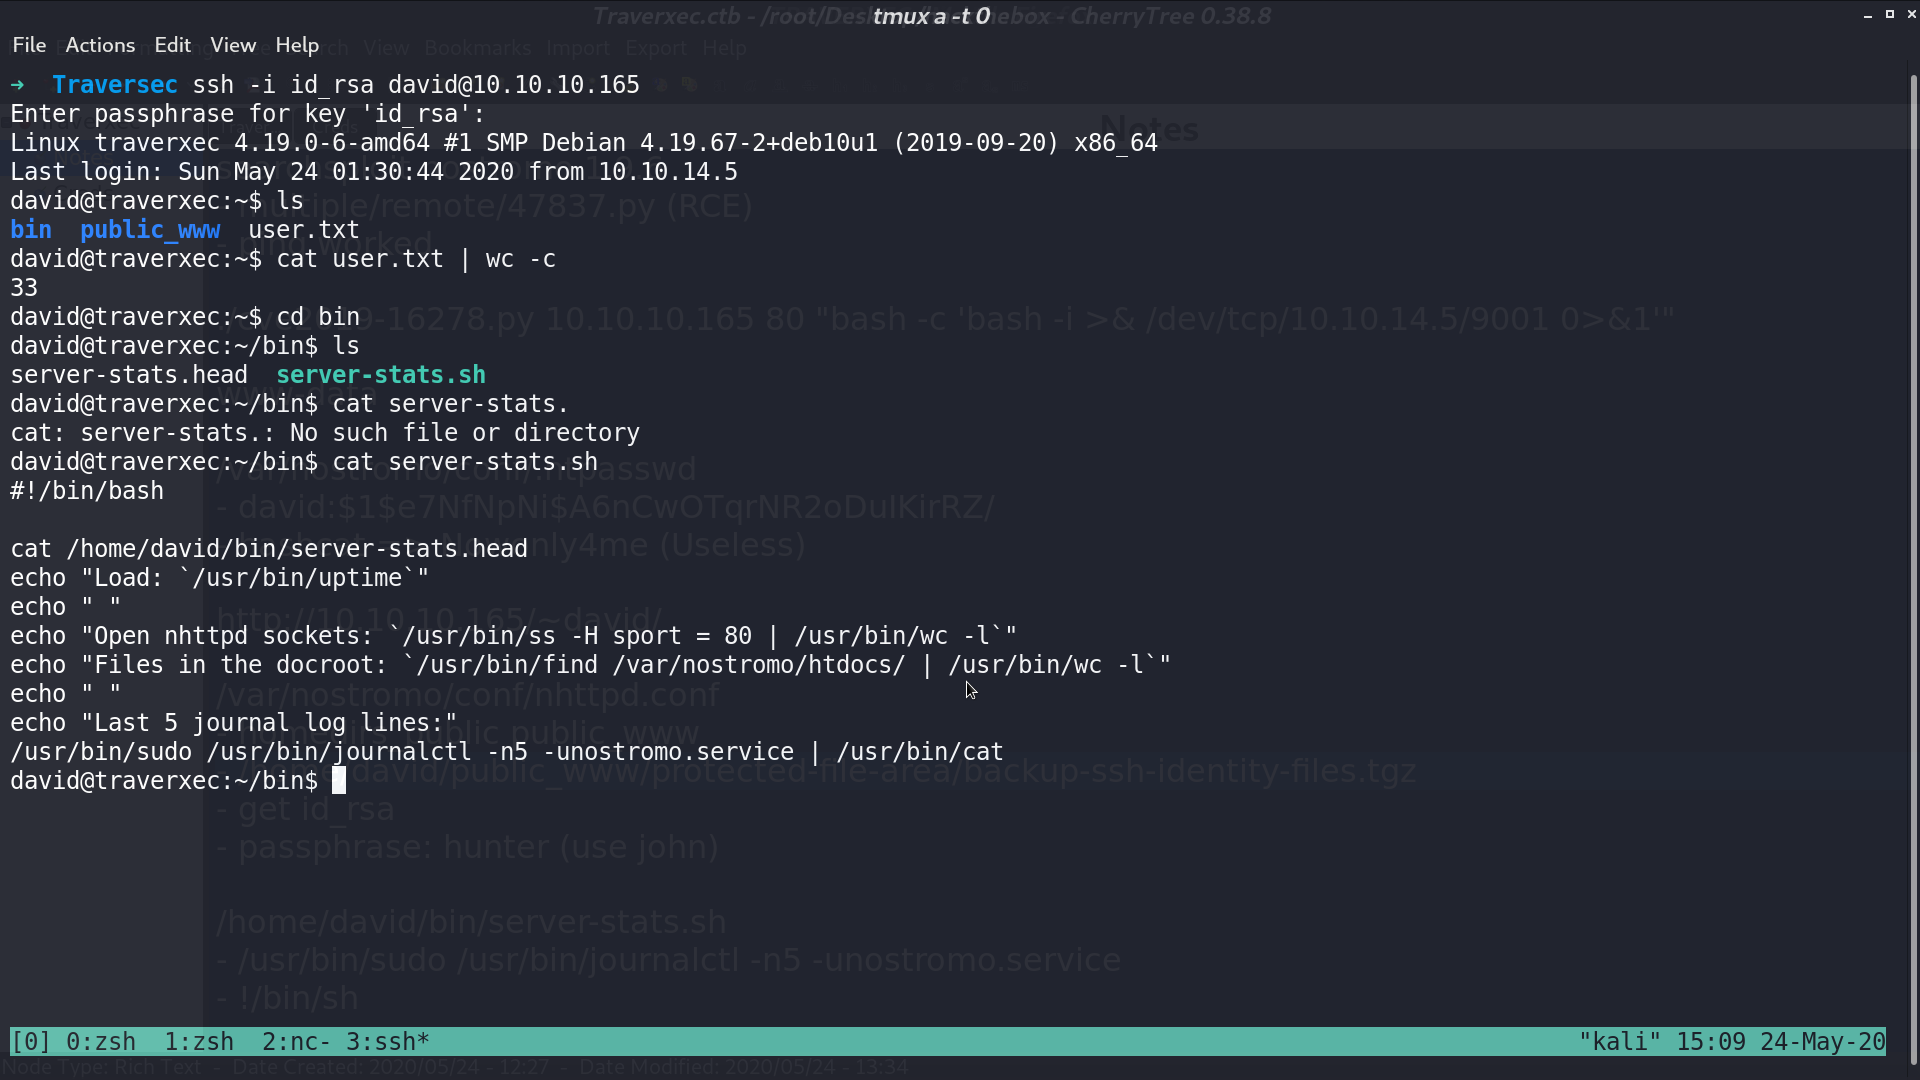
Task: Click the bin directory in ls output
Action: (31, 230)
